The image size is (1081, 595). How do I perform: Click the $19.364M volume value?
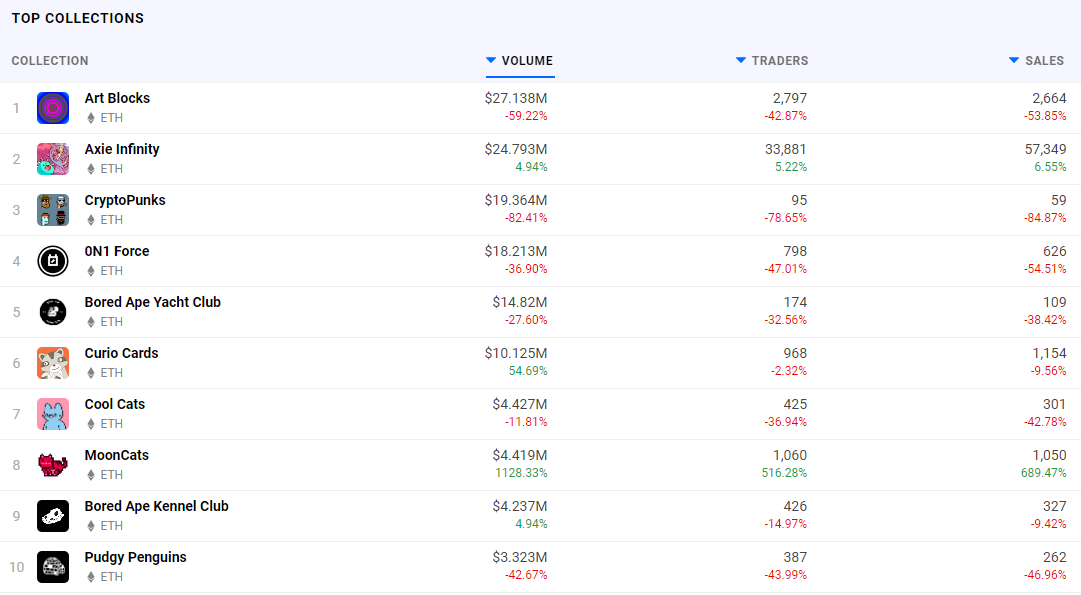click(x=516, y=200)
